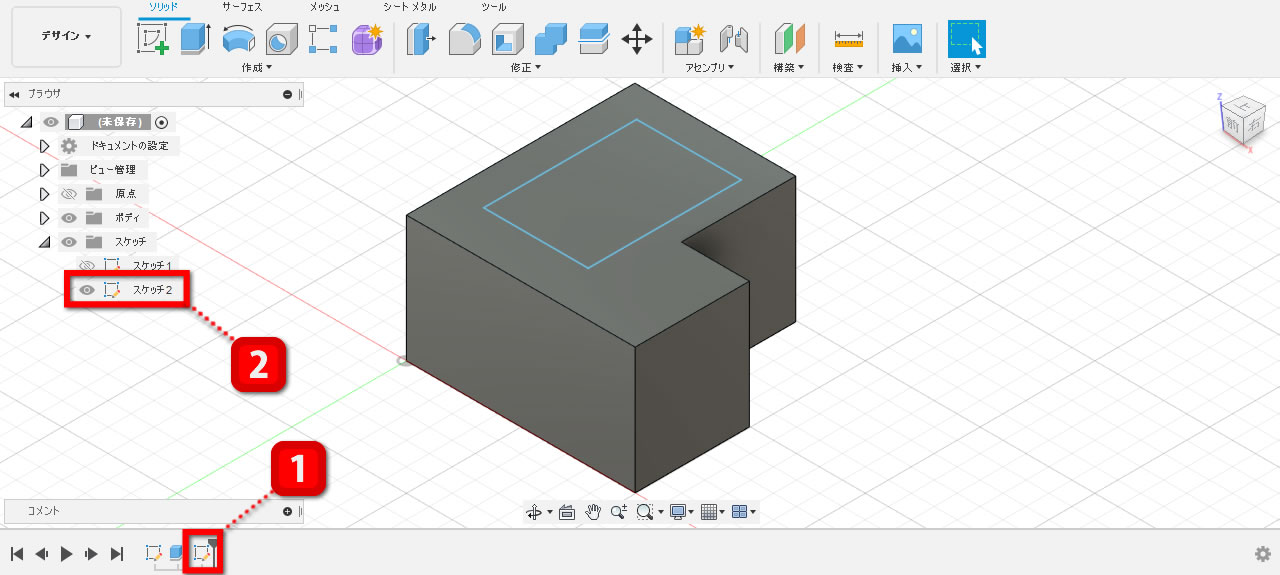Activate the (未保存) component radio button
Viewport: 1280px width, 575px height.
[x=162, y=122]
